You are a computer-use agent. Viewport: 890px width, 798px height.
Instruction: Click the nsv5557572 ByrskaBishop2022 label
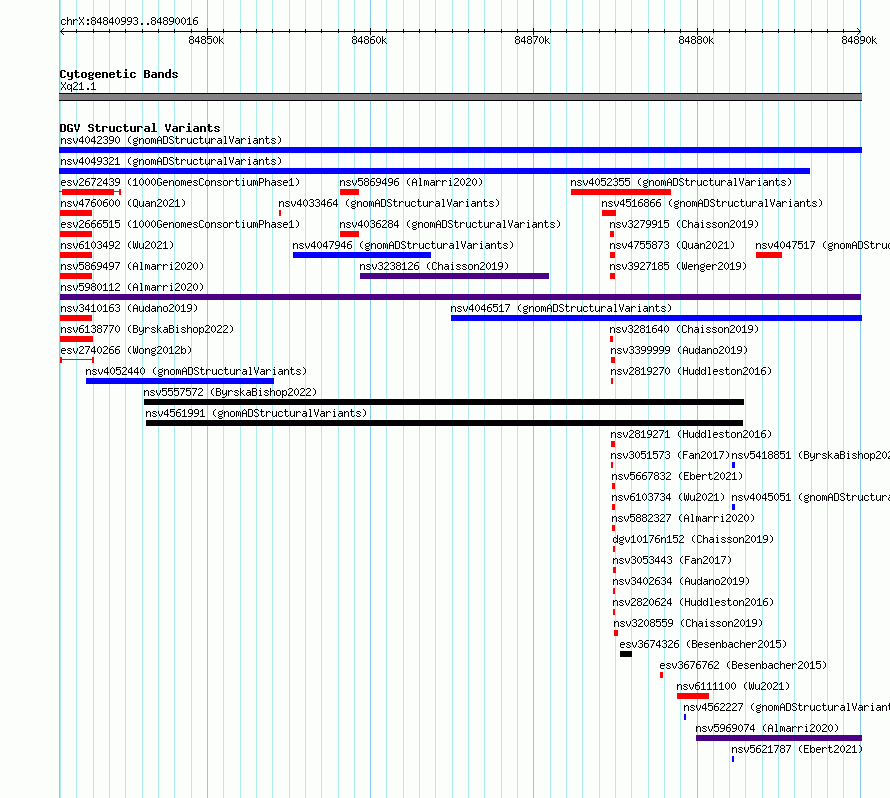pos(230,392)
